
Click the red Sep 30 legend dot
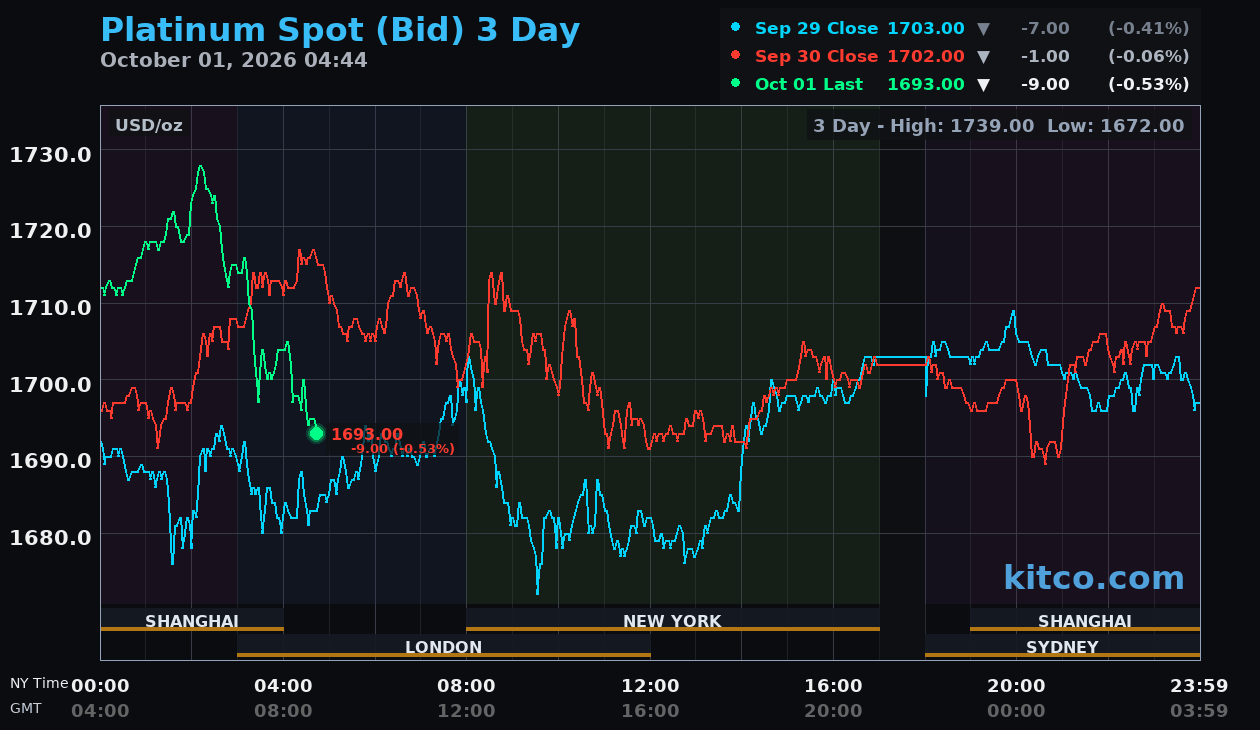(x=736, y=56)
